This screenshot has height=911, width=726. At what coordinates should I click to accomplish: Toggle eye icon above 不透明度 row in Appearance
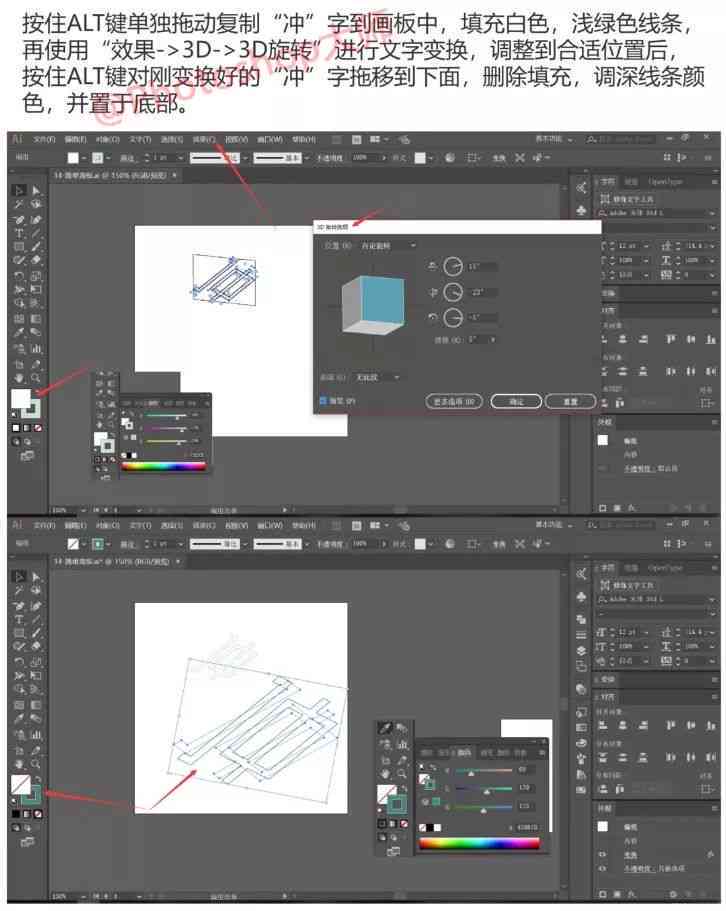(603, 855)
